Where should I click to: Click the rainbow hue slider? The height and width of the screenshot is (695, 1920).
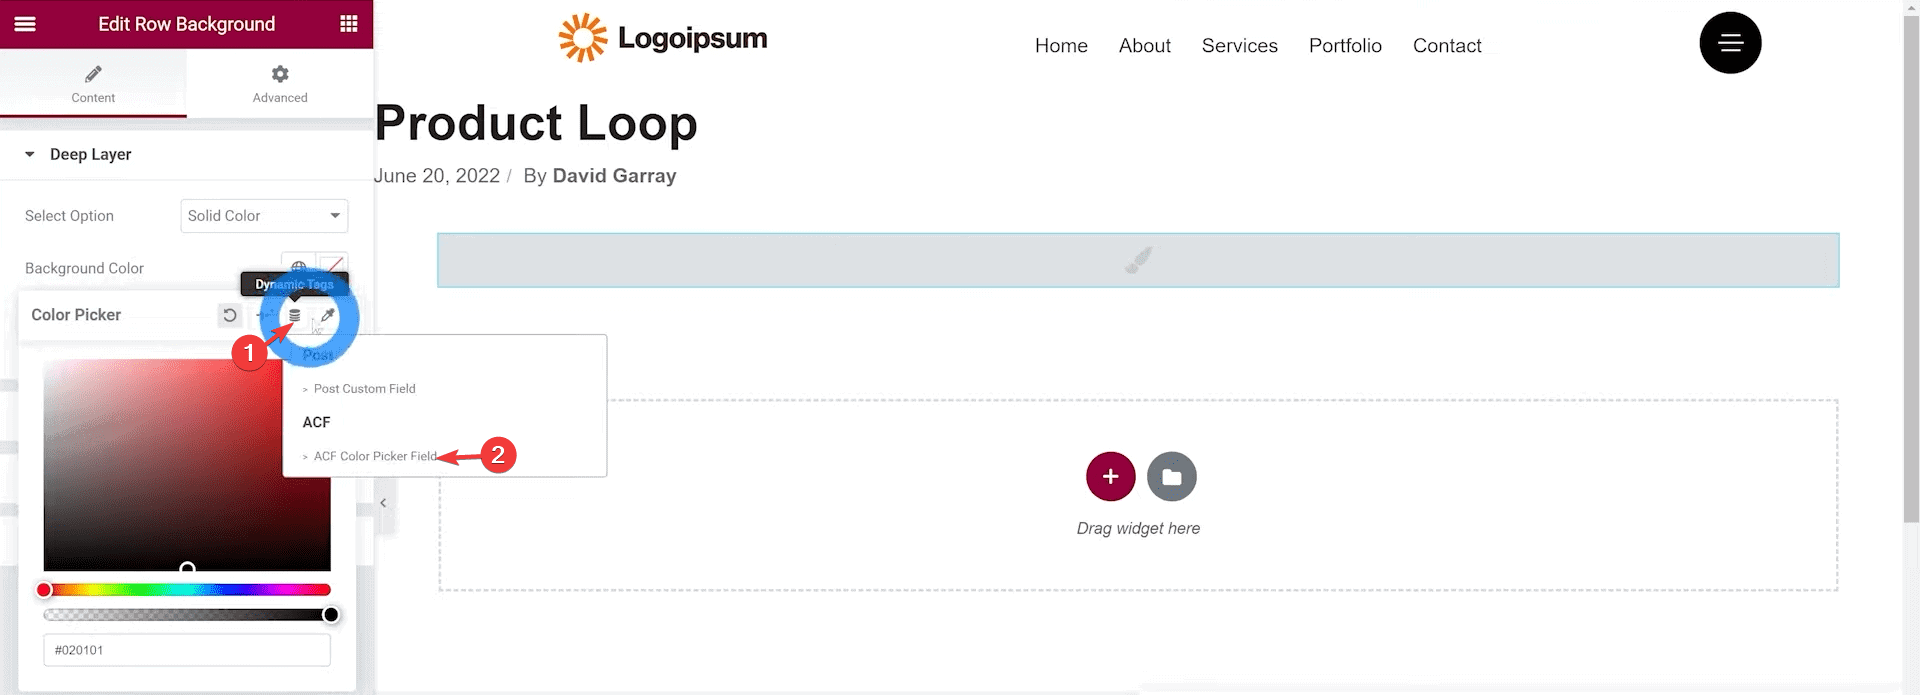[187, 590]
